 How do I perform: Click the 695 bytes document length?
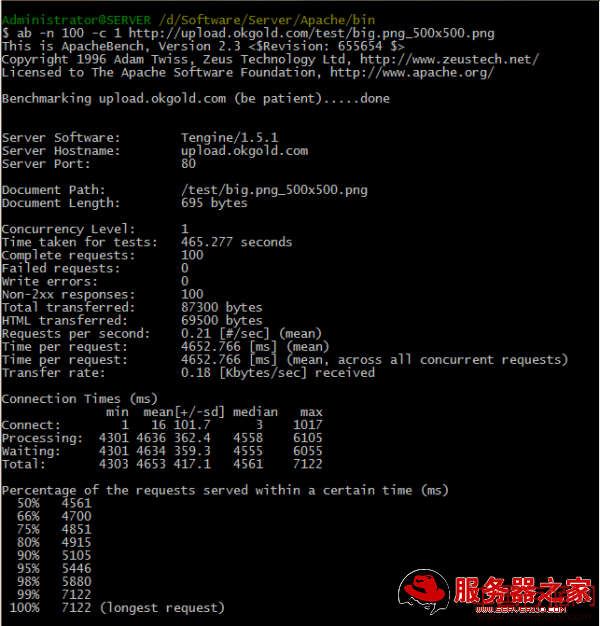coord(214,203)
